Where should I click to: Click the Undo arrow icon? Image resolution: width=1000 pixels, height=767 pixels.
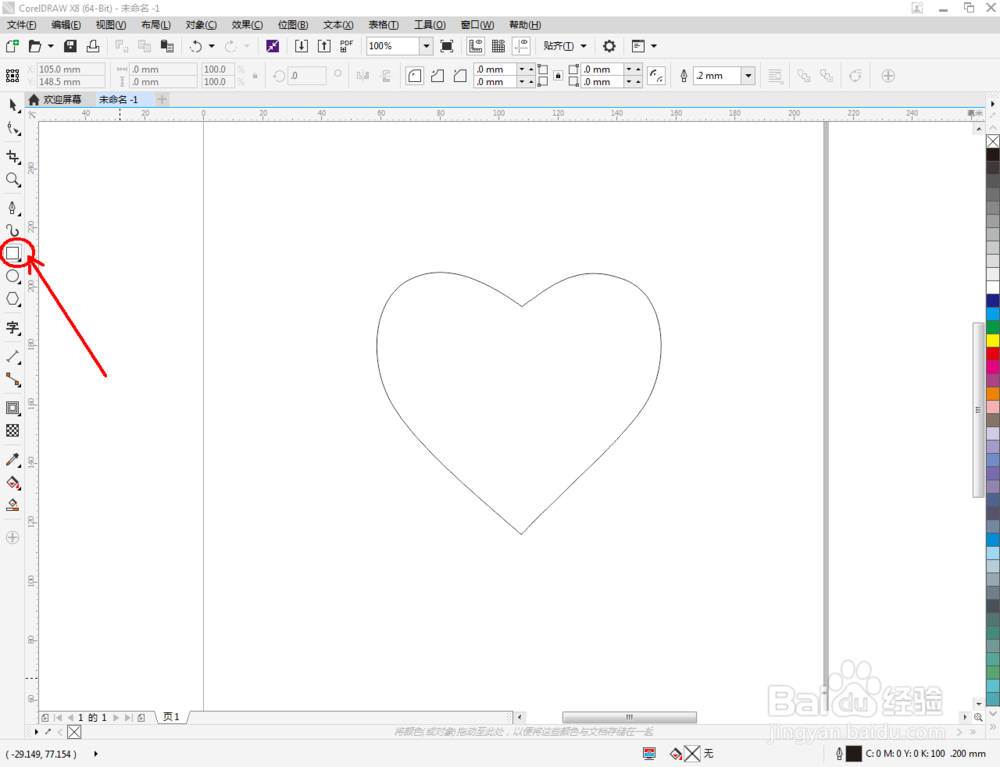point(196,46)
